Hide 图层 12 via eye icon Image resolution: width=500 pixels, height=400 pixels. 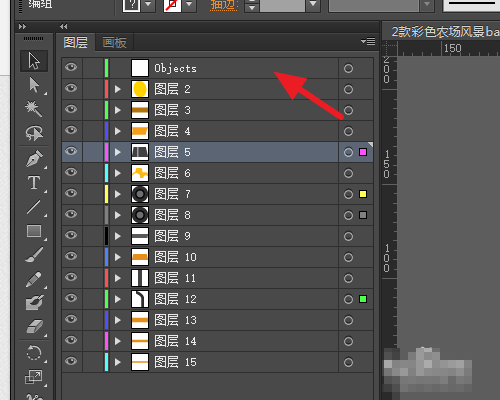click(71, 298)
